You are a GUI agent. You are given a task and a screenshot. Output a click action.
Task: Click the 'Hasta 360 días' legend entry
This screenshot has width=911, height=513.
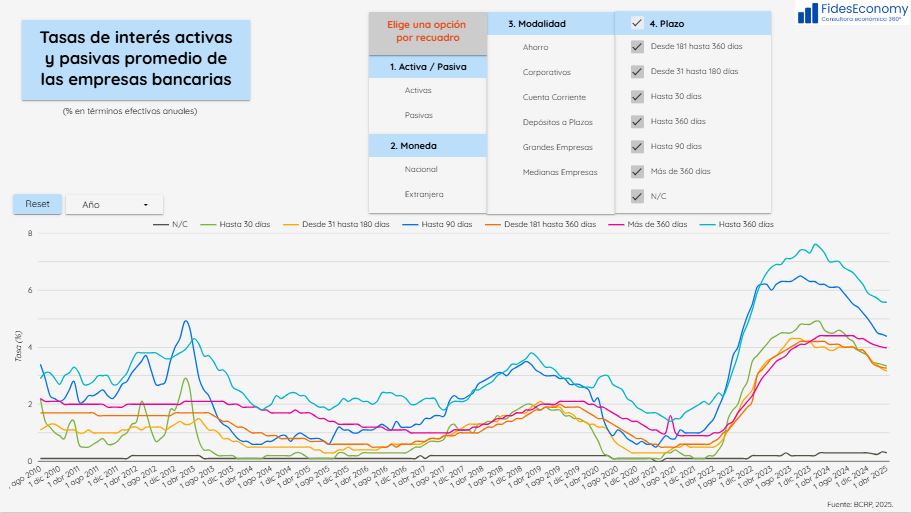pyautogui.click(x=736, y=225)
